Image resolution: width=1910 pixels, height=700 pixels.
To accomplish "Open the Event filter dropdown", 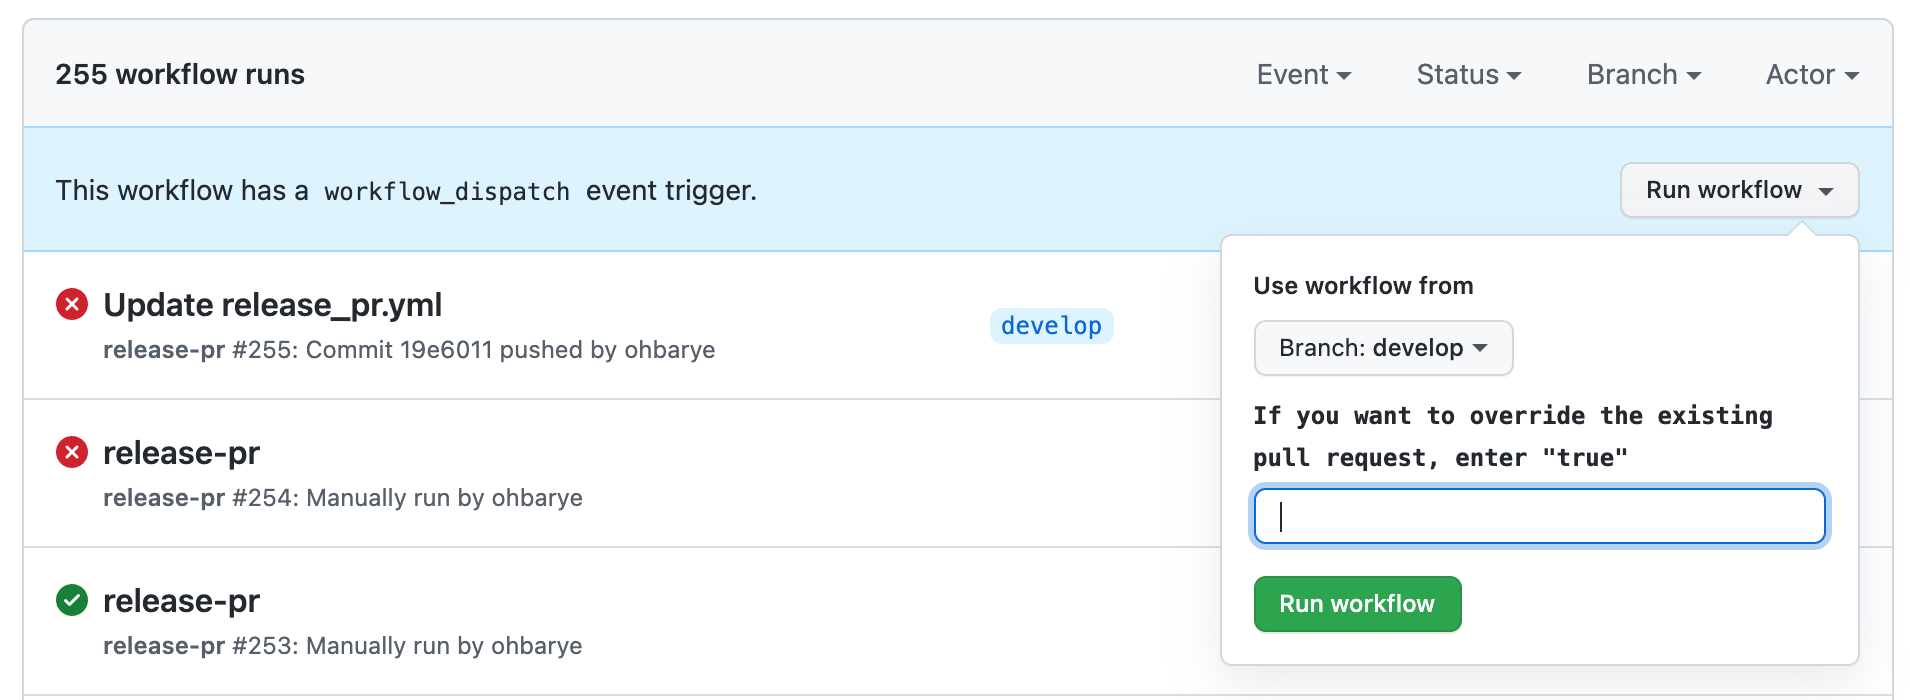I will pyautogui.click(x=1304, y=75).
